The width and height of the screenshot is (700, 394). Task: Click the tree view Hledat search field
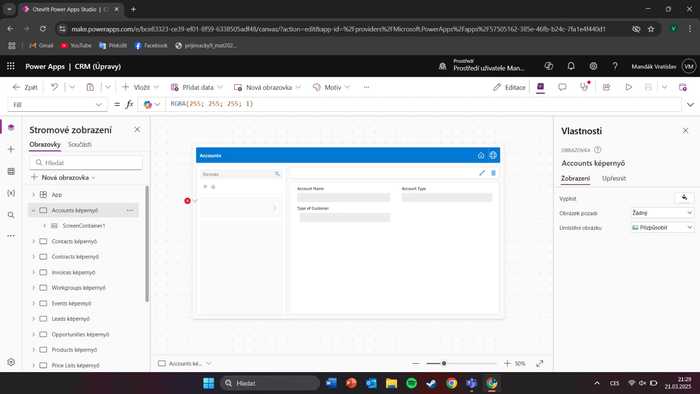pyautogui.click(x=86, y=162)
